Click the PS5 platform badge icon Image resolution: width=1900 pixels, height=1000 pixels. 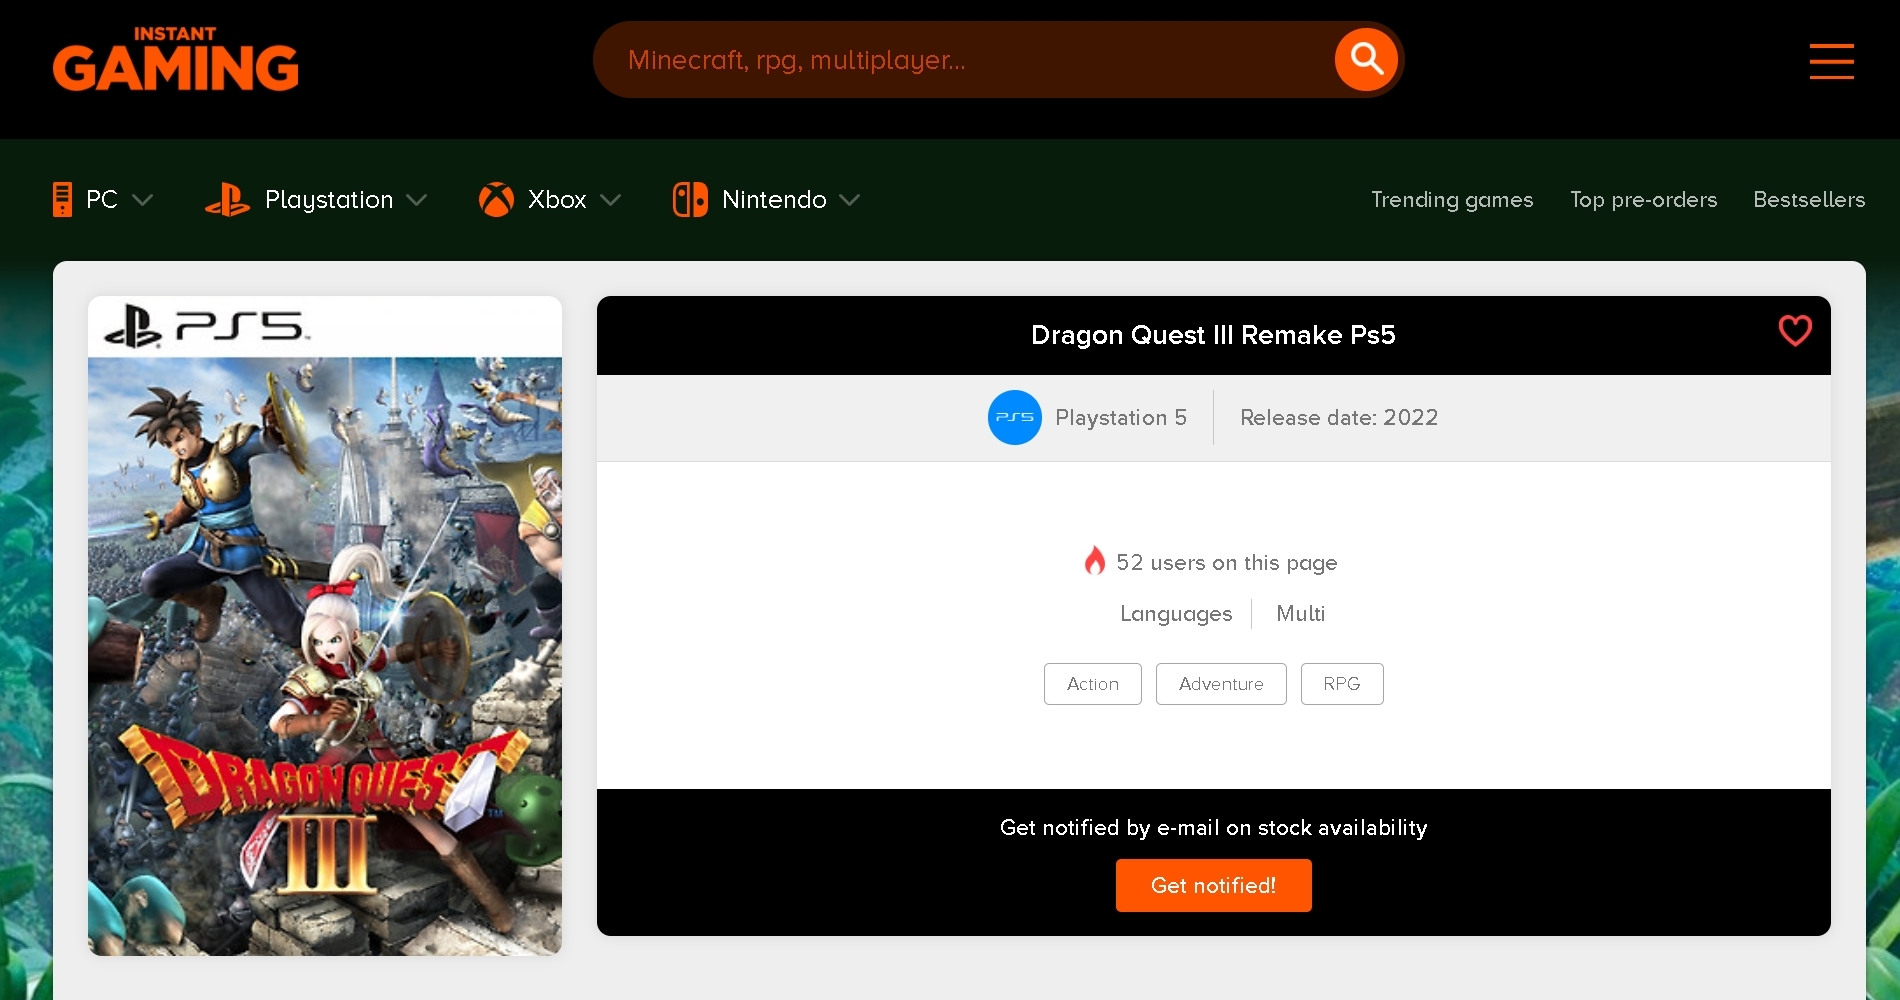(x=1014, y=417)
